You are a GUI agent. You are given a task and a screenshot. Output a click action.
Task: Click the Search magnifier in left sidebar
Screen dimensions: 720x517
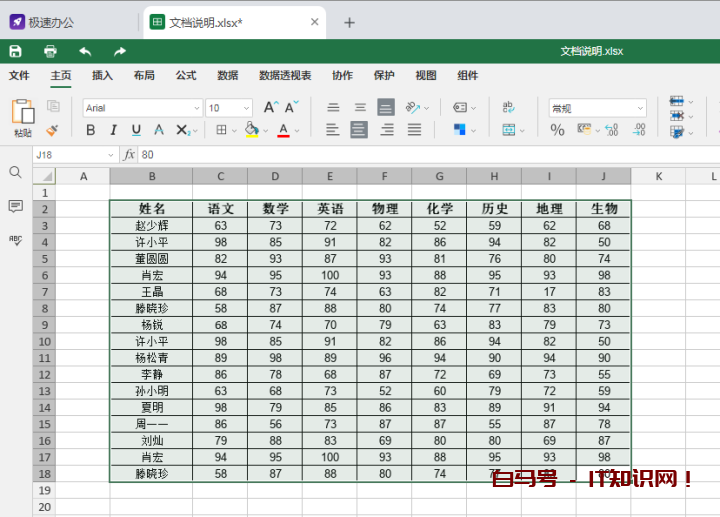tap(15, 172)
